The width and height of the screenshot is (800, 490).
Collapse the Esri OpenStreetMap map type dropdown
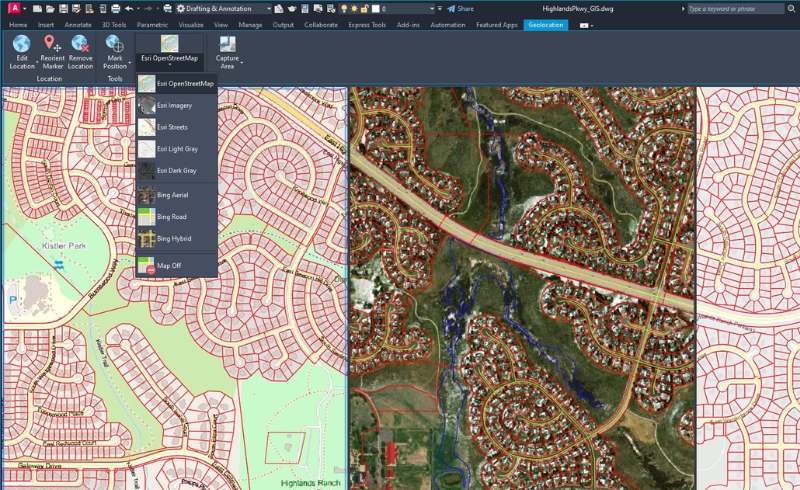(x=169, y=65)
